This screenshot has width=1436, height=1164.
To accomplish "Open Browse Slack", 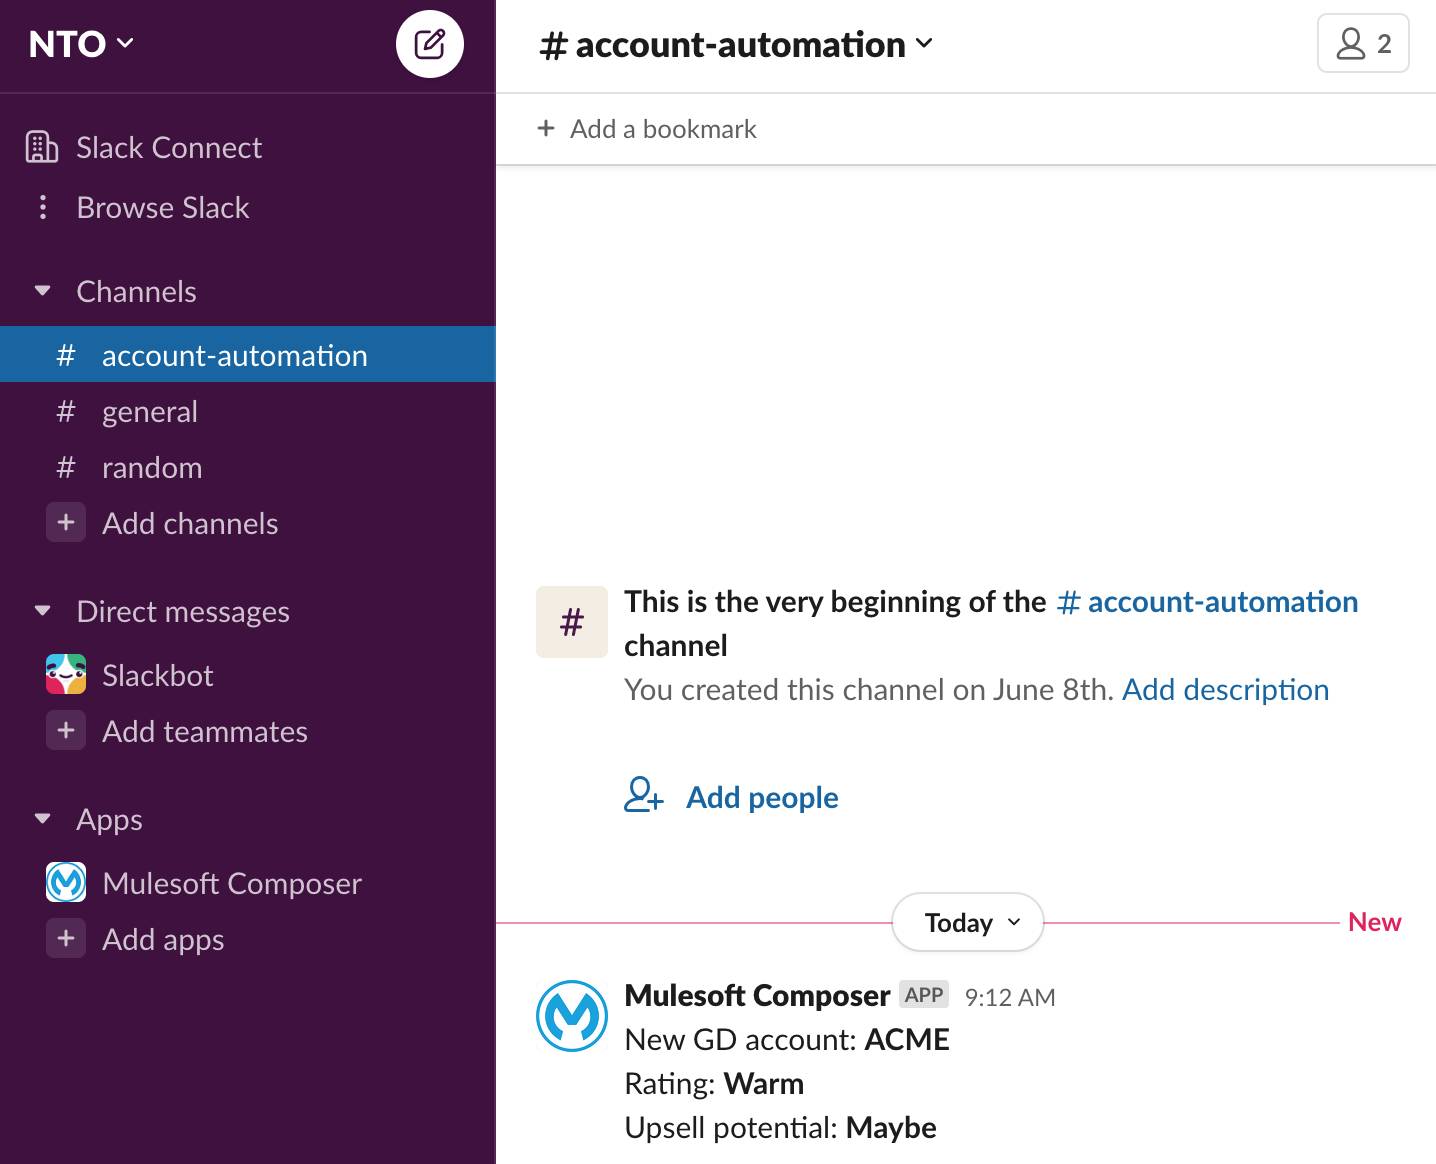I will coord(163,208).
